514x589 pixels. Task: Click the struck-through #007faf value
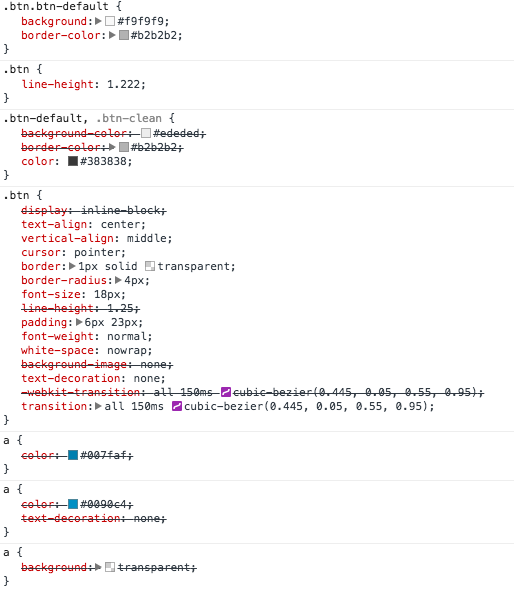[x=103, y=456]
